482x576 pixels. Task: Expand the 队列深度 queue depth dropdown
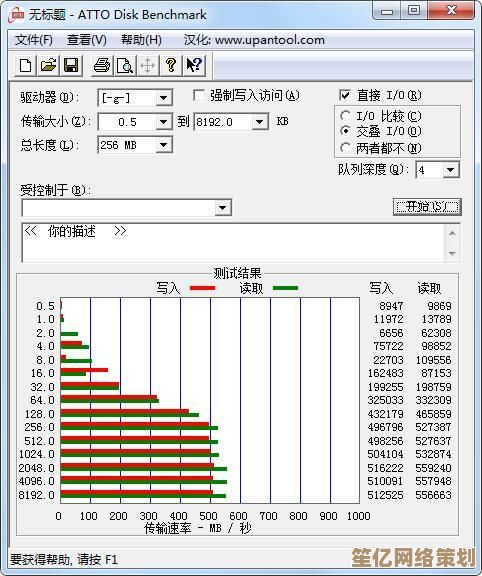[451, 170]
